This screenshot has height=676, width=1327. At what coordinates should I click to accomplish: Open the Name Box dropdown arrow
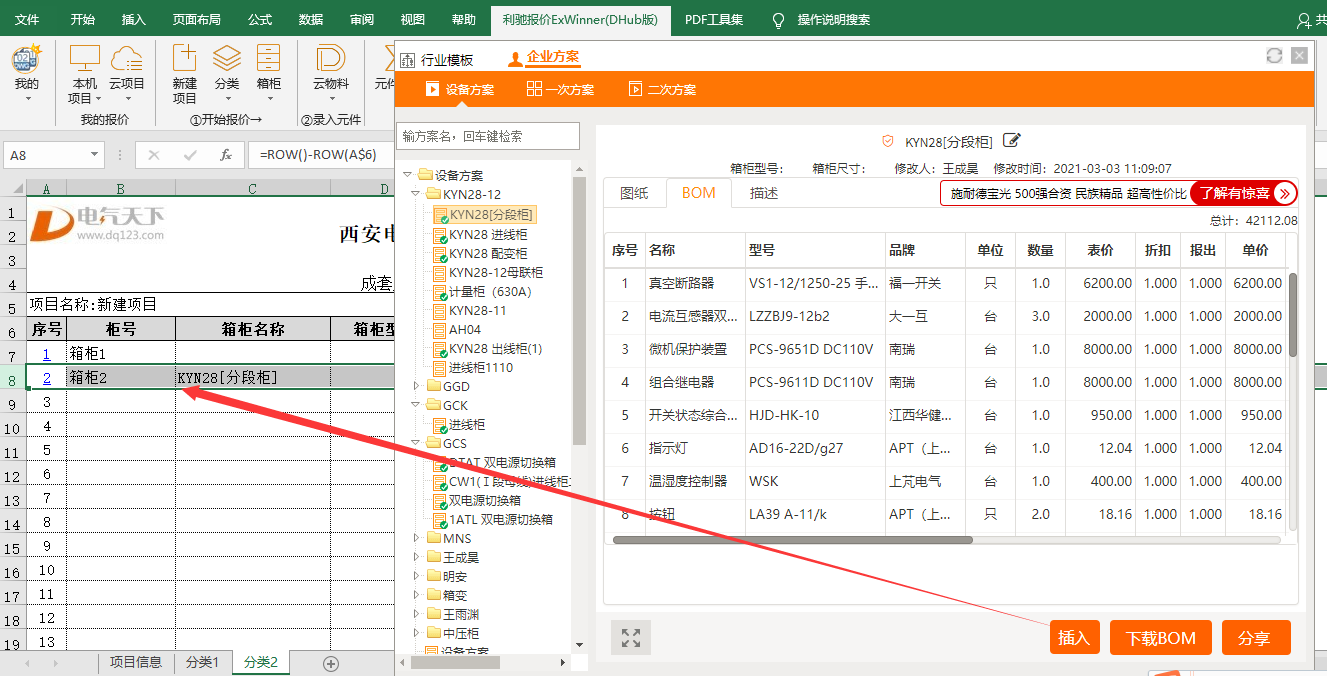click(95, 155)
